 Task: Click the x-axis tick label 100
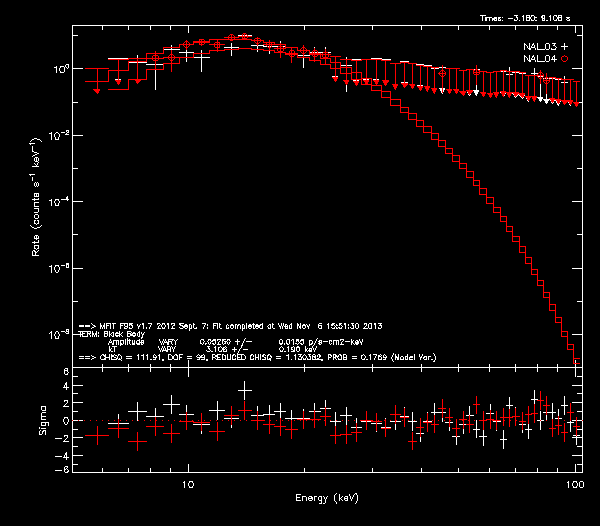point(575,484)
